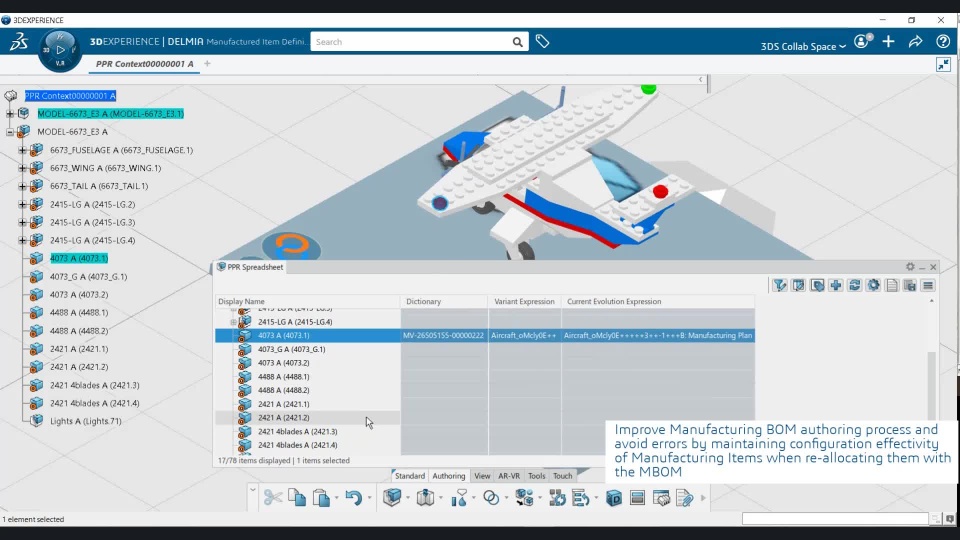
Task: Click the tag icon beside search bar
Action: pyautogui.click(x=542, y=42)
